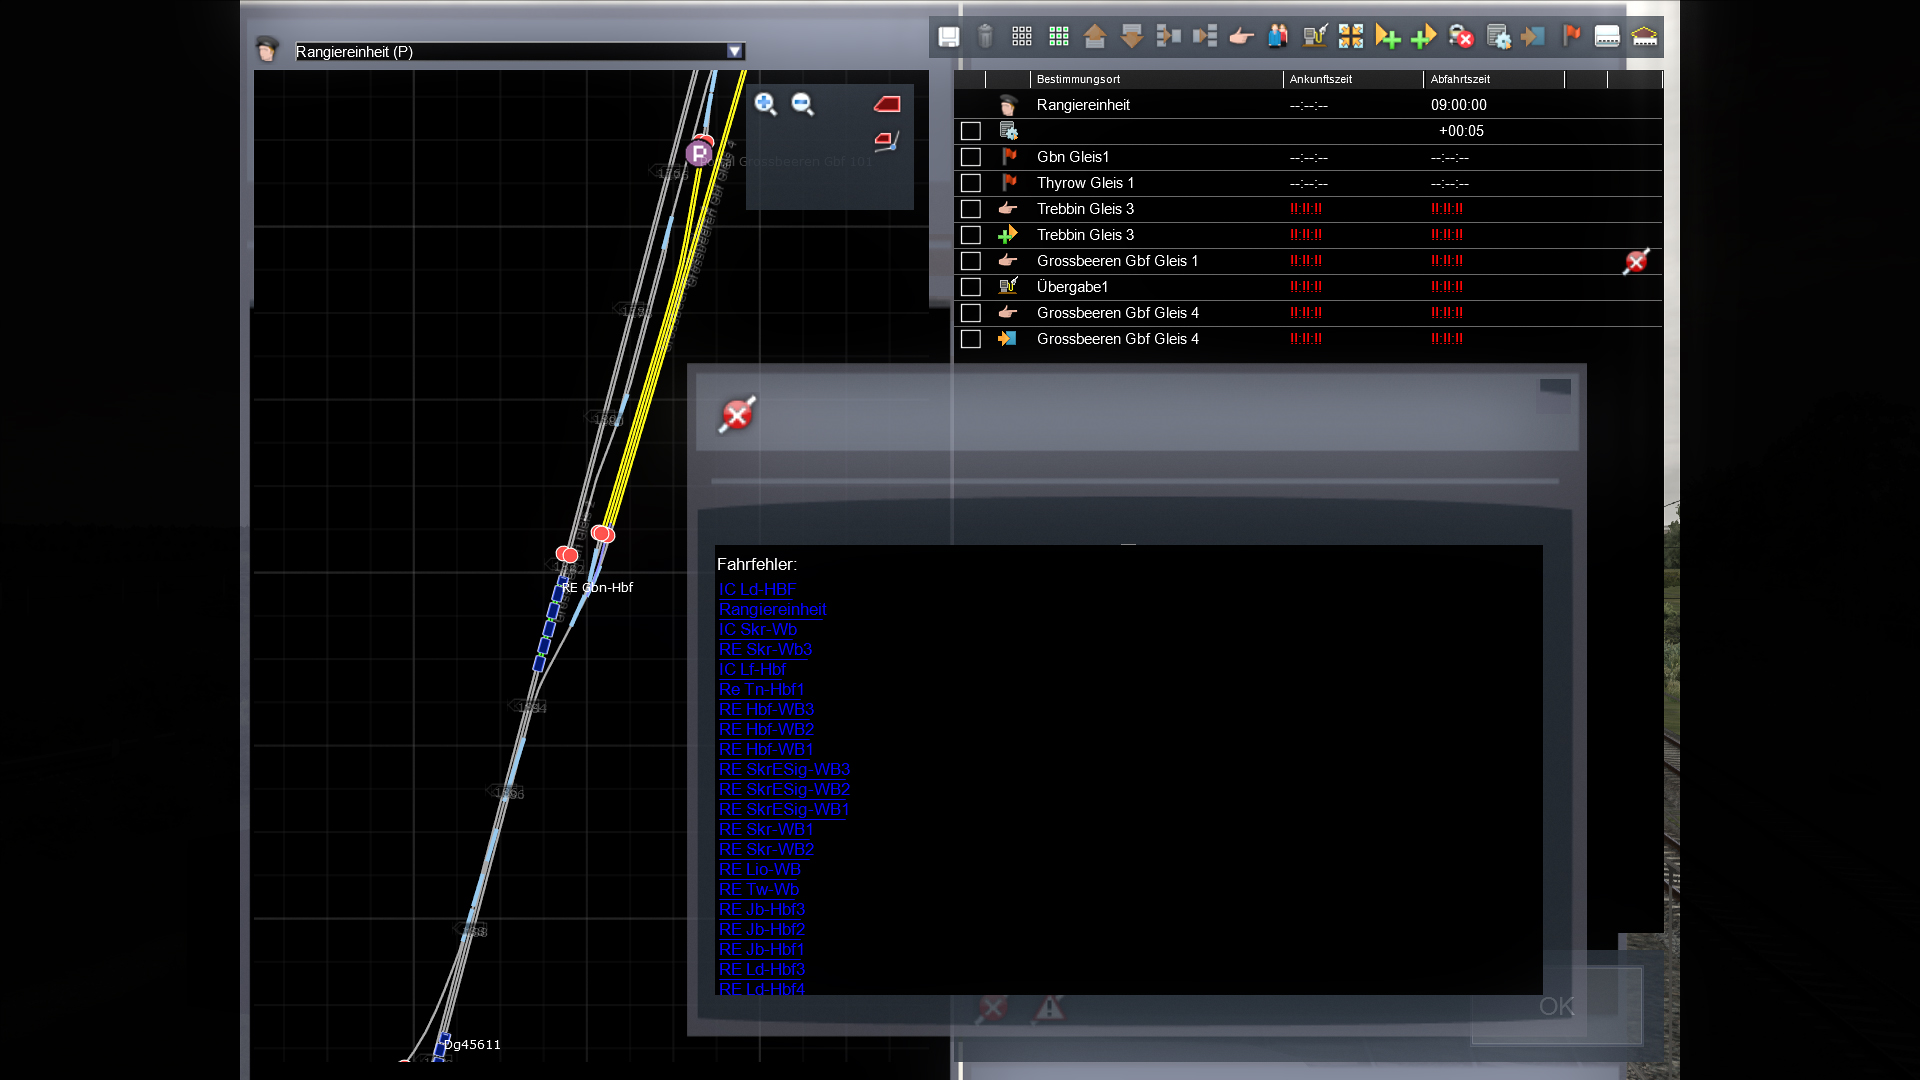Click the orange move-up arrow icon

pos(1095,37)
